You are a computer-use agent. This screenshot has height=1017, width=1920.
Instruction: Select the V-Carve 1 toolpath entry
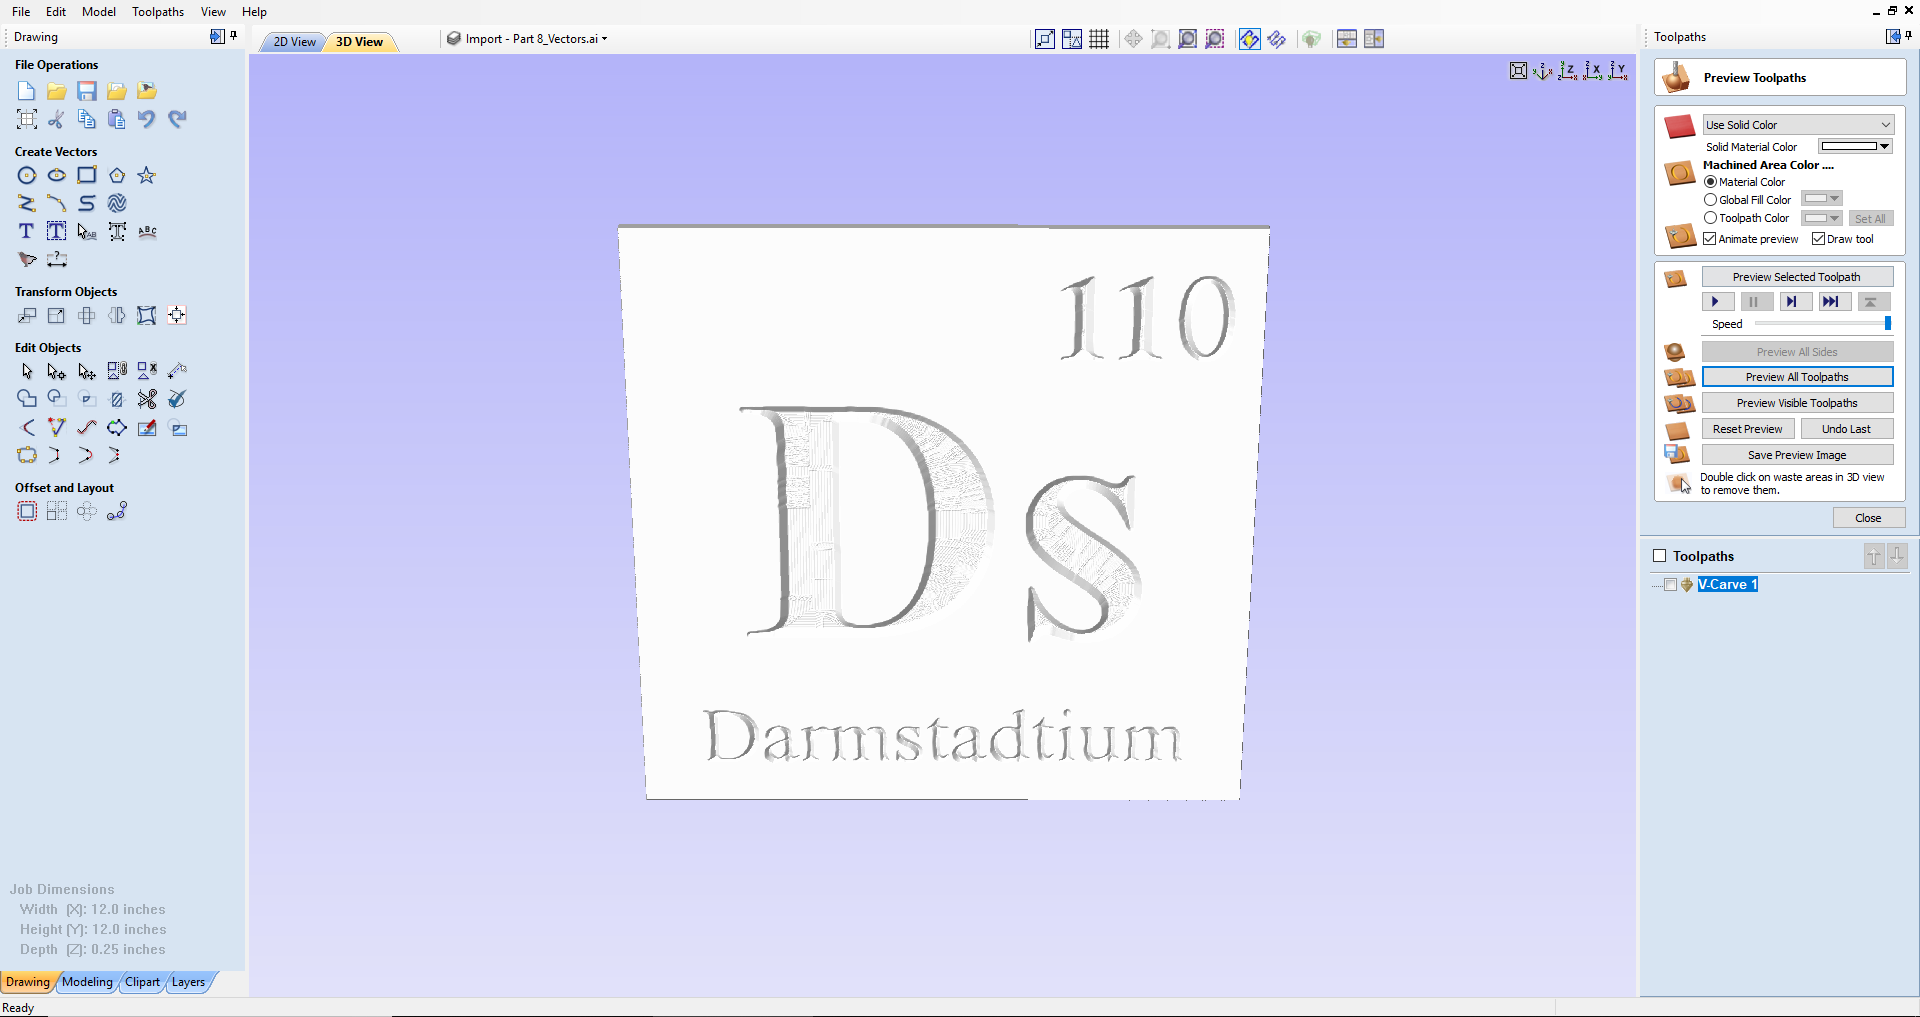coord(1727,585)
